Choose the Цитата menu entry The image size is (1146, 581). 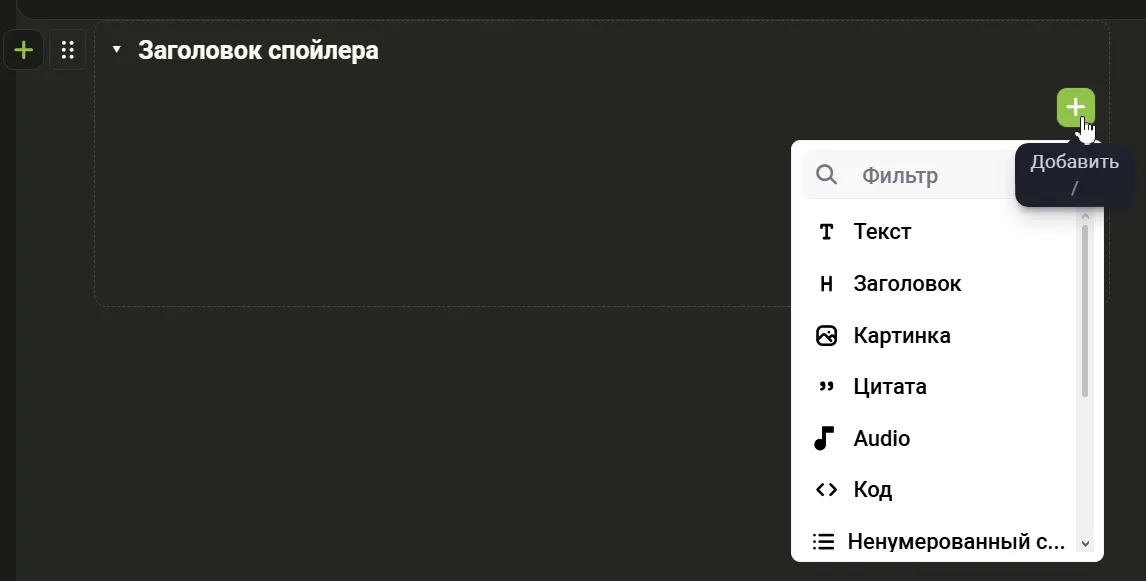click(889, 387)
